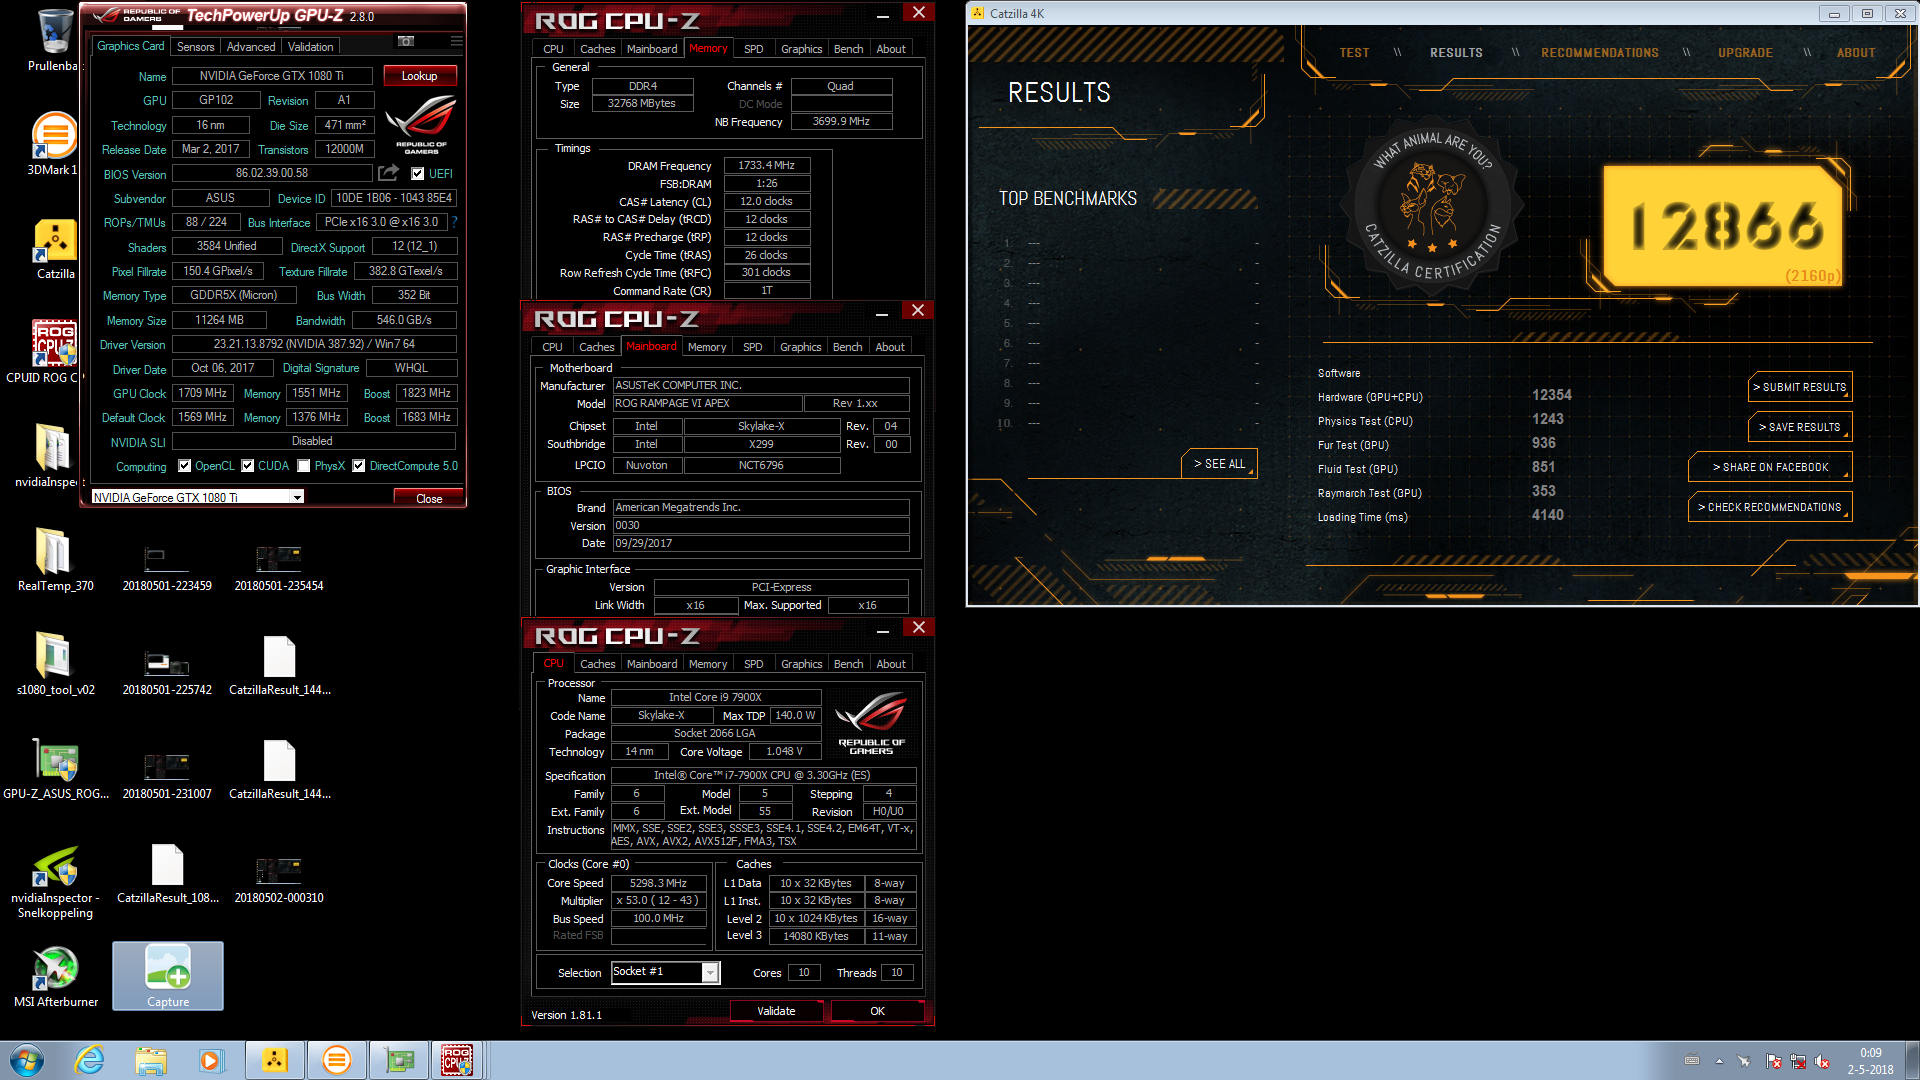Click Bus Interface question mark help icon

(x=454, y=222)
